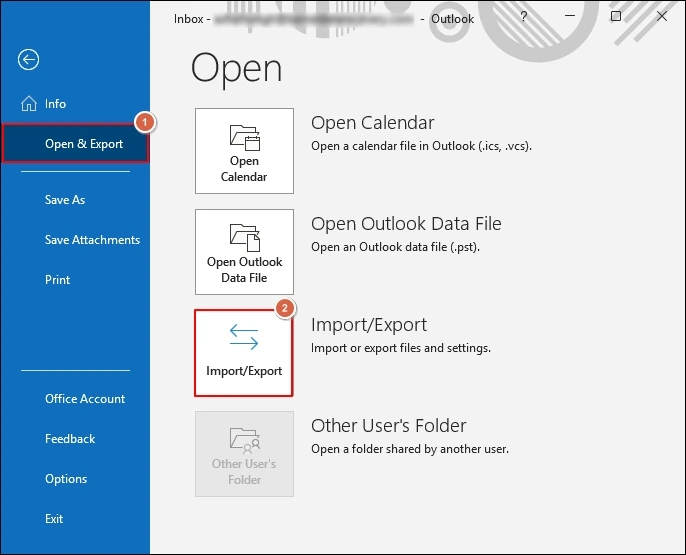Open the Print page
This screenshot has width=686, height=555.
point(58,280)
